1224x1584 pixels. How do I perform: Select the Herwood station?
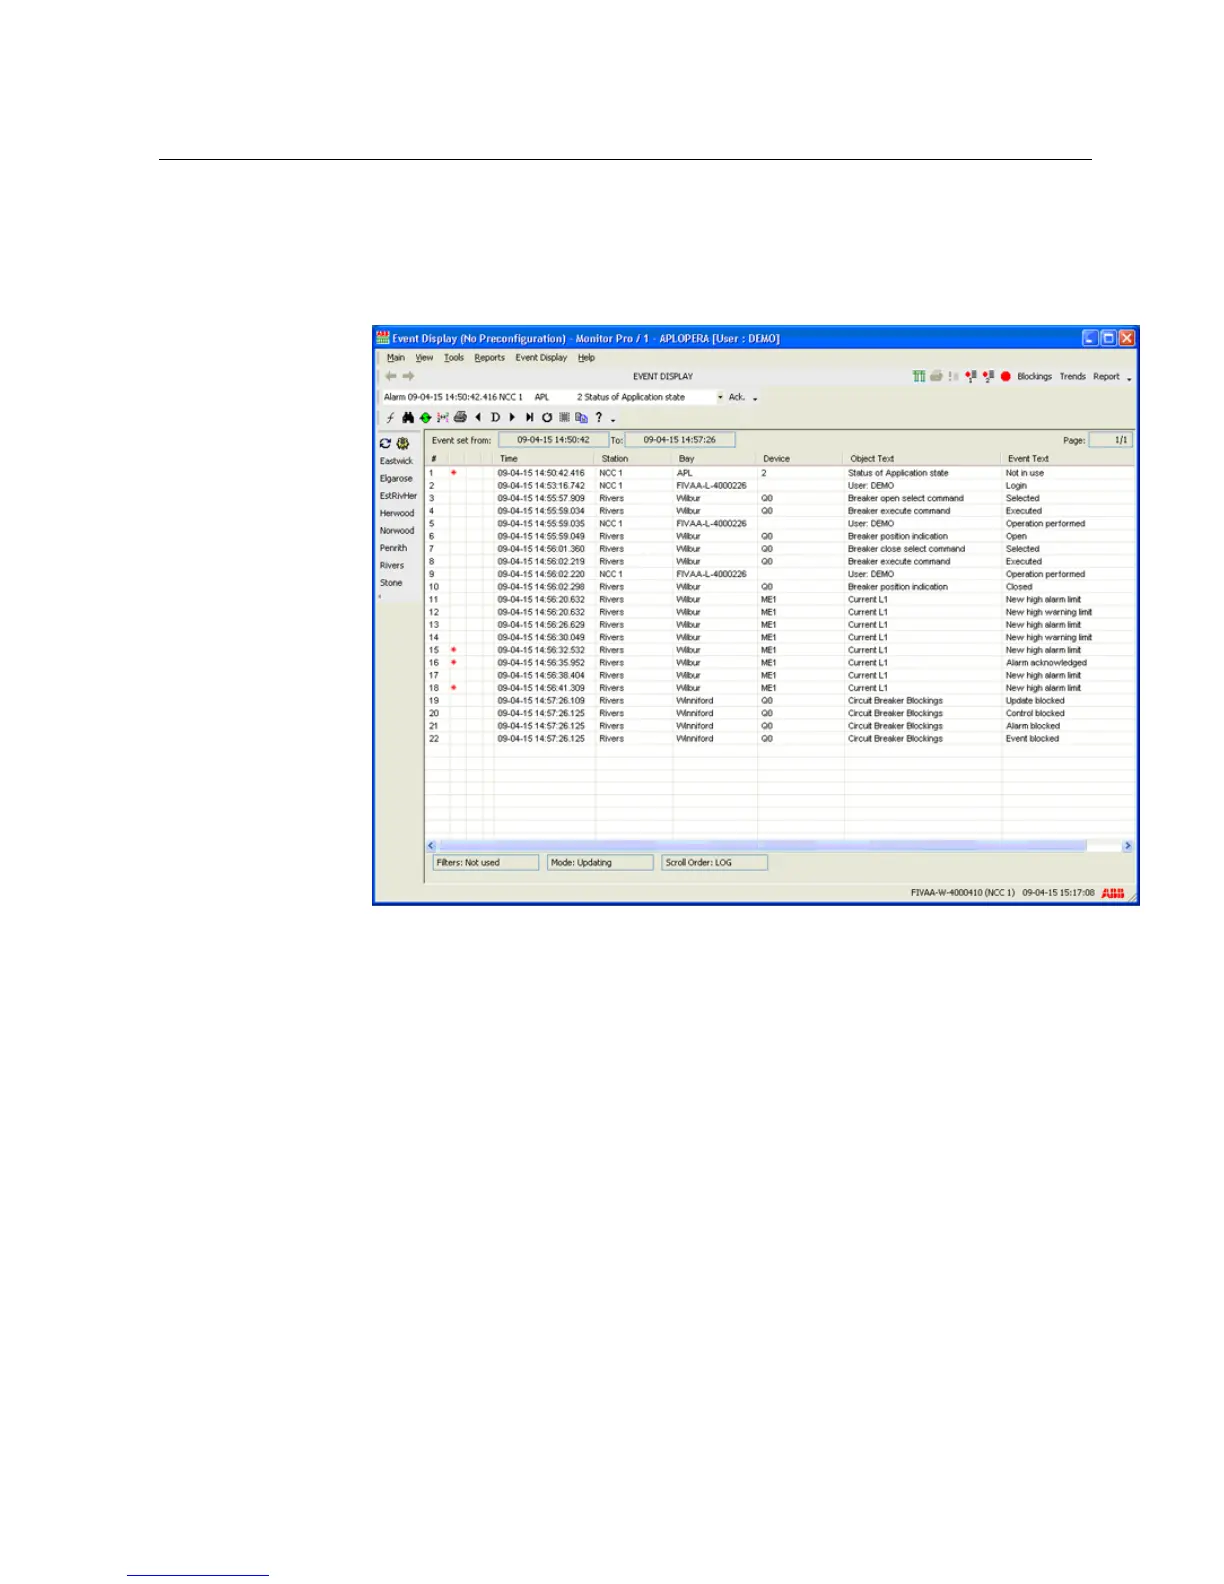click(396, 513)
